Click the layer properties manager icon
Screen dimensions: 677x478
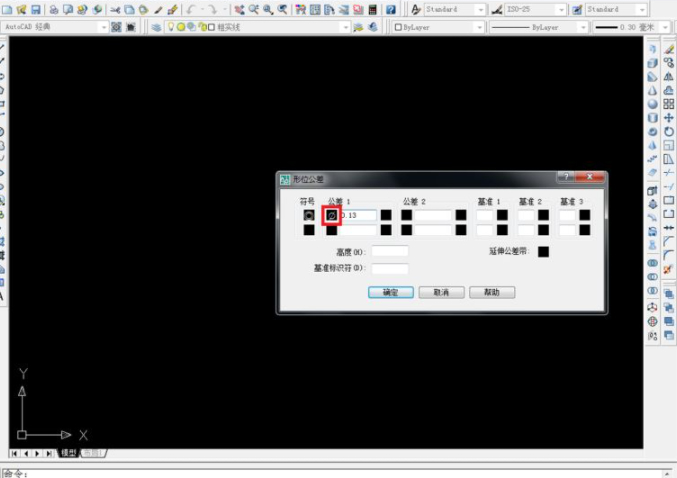(157, 27)
